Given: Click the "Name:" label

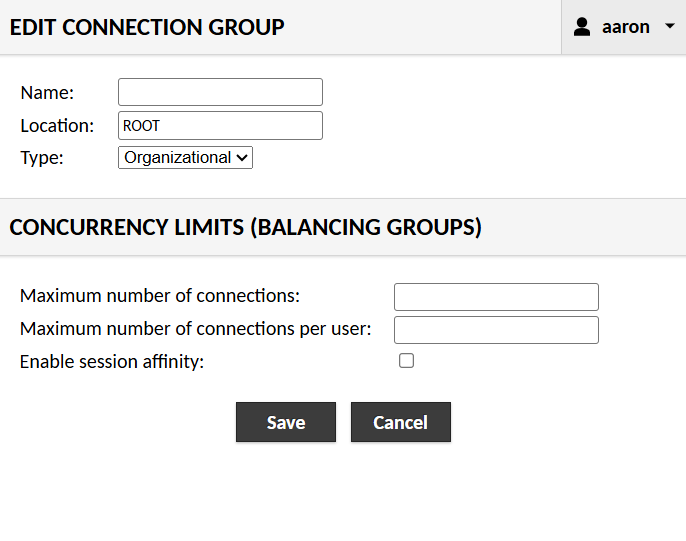Looking at the screenshot, I should pos(47,93).
